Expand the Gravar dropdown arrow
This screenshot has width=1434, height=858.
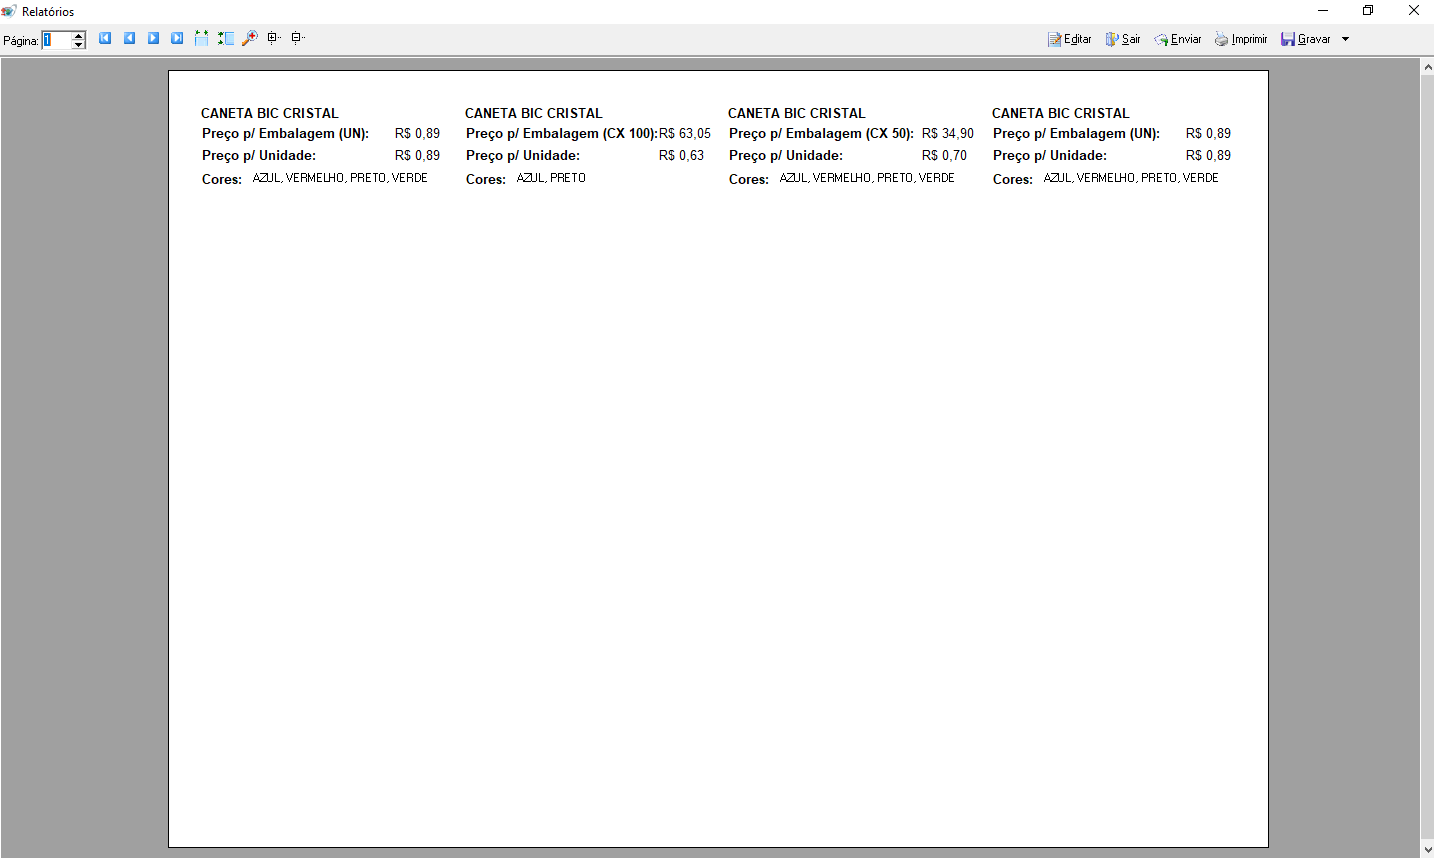(1345, 39)
